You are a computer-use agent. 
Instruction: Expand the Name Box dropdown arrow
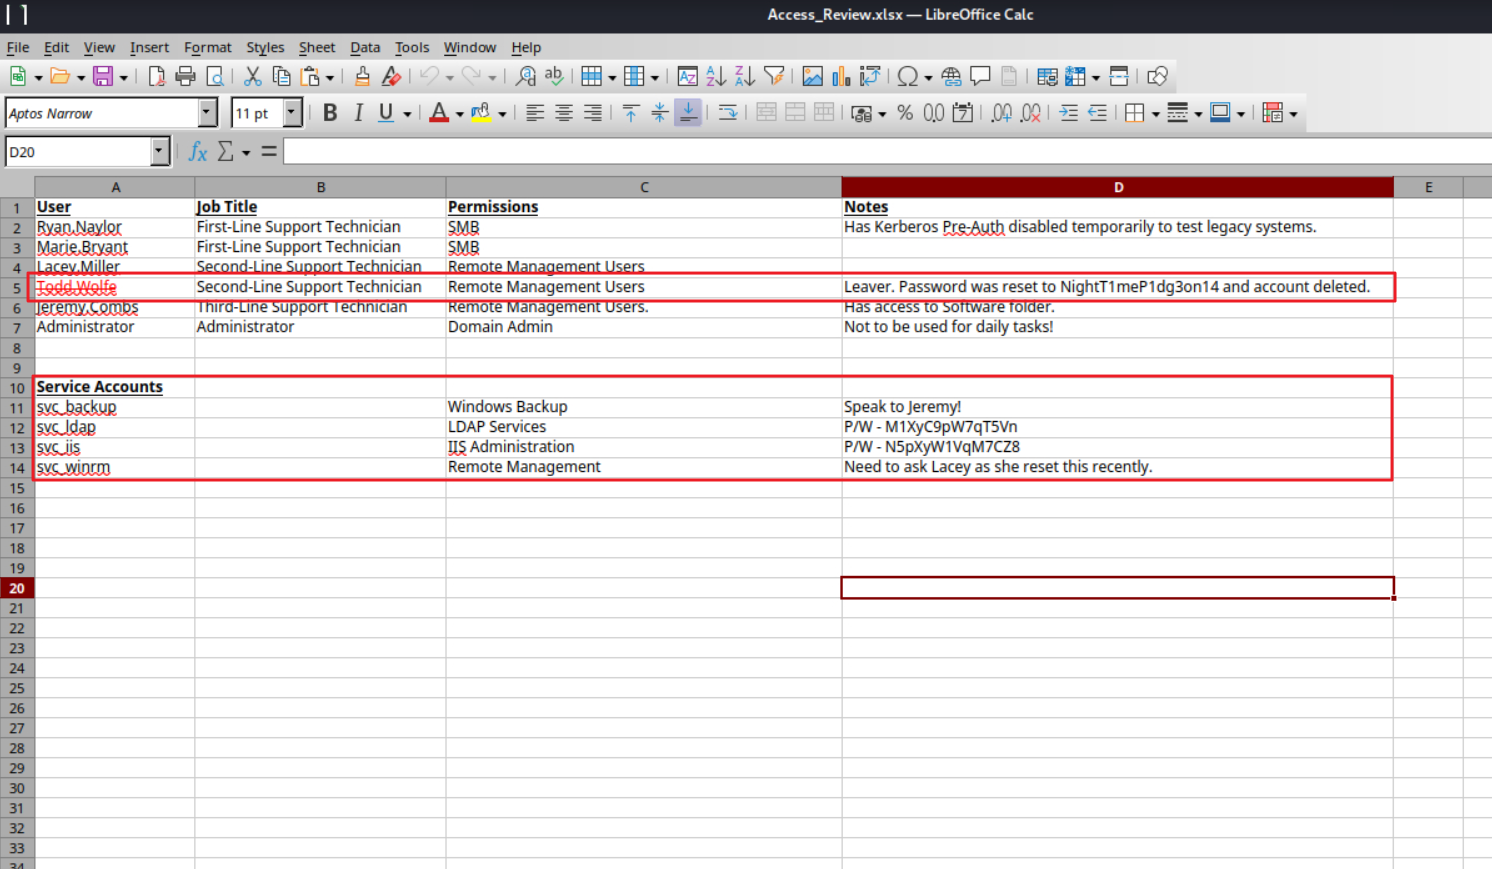tap(158, 152)
